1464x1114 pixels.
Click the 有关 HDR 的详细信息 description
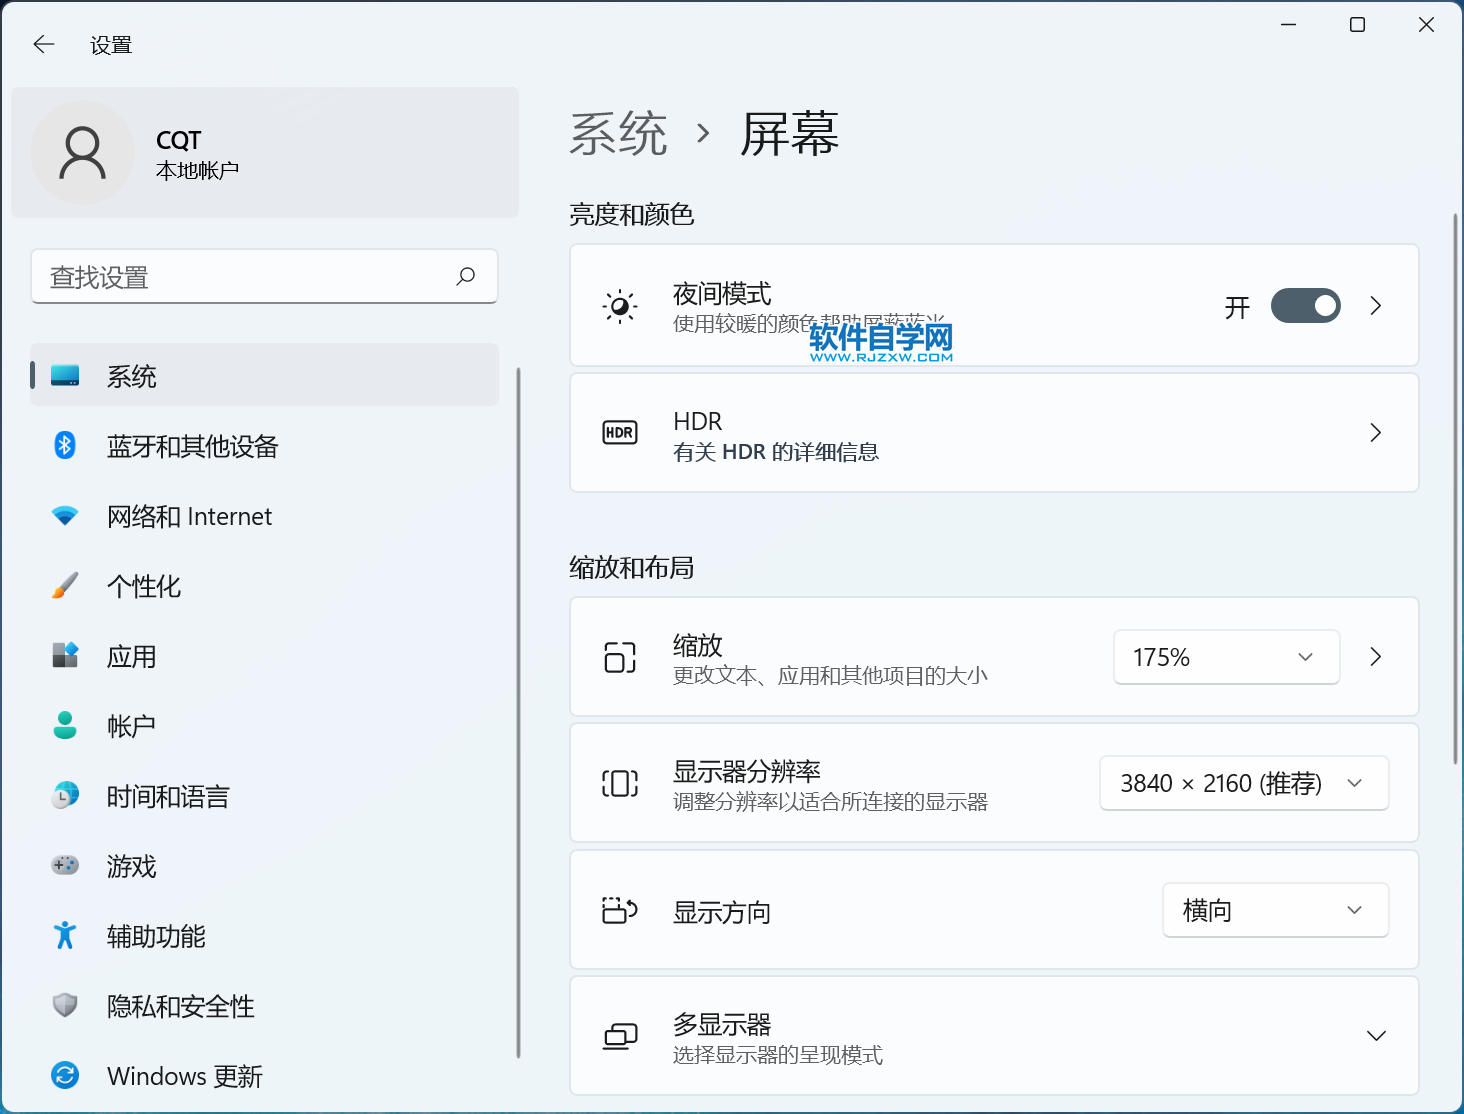point(776,452)
